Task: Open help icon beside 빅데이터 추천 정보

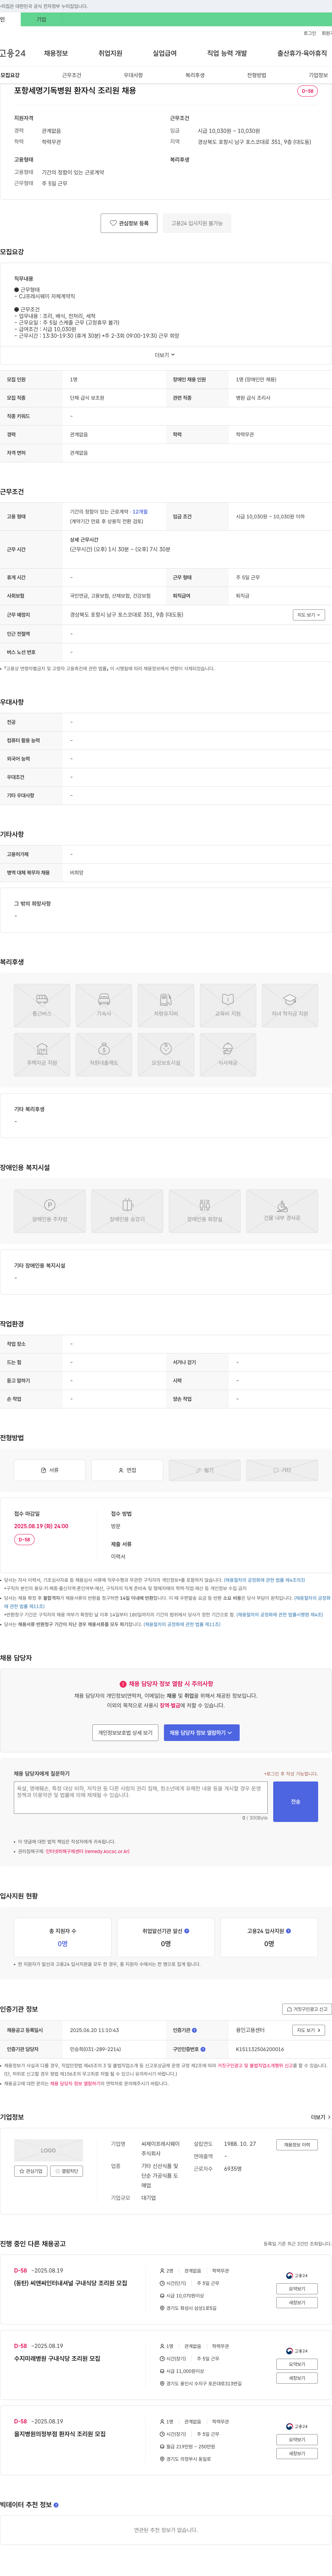Action: [56, 2505]
